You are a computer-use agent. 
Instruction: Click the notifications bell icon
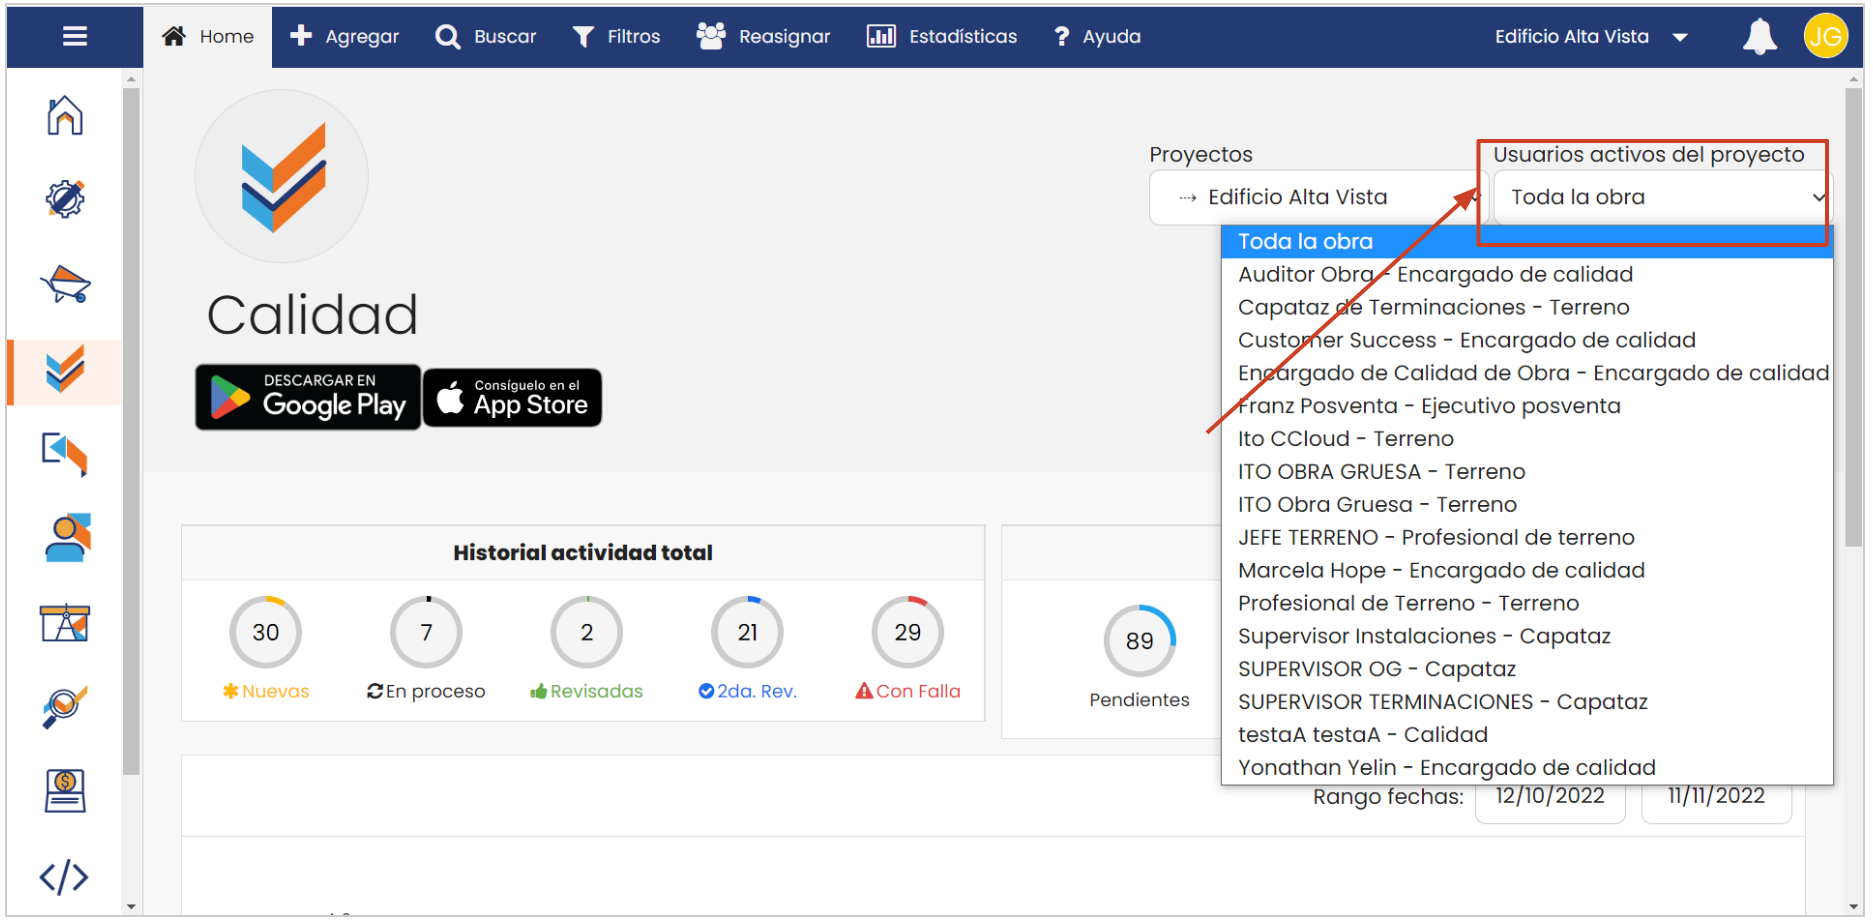pos(1759,37)
